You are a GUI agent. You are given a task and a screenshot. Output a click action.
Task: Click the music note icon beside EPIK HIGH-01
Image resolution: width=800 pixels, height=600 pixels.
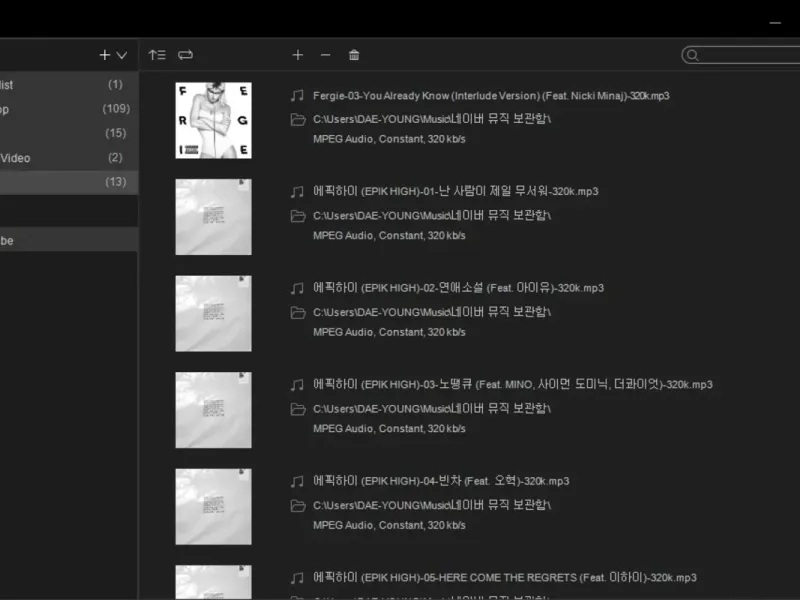297,192
